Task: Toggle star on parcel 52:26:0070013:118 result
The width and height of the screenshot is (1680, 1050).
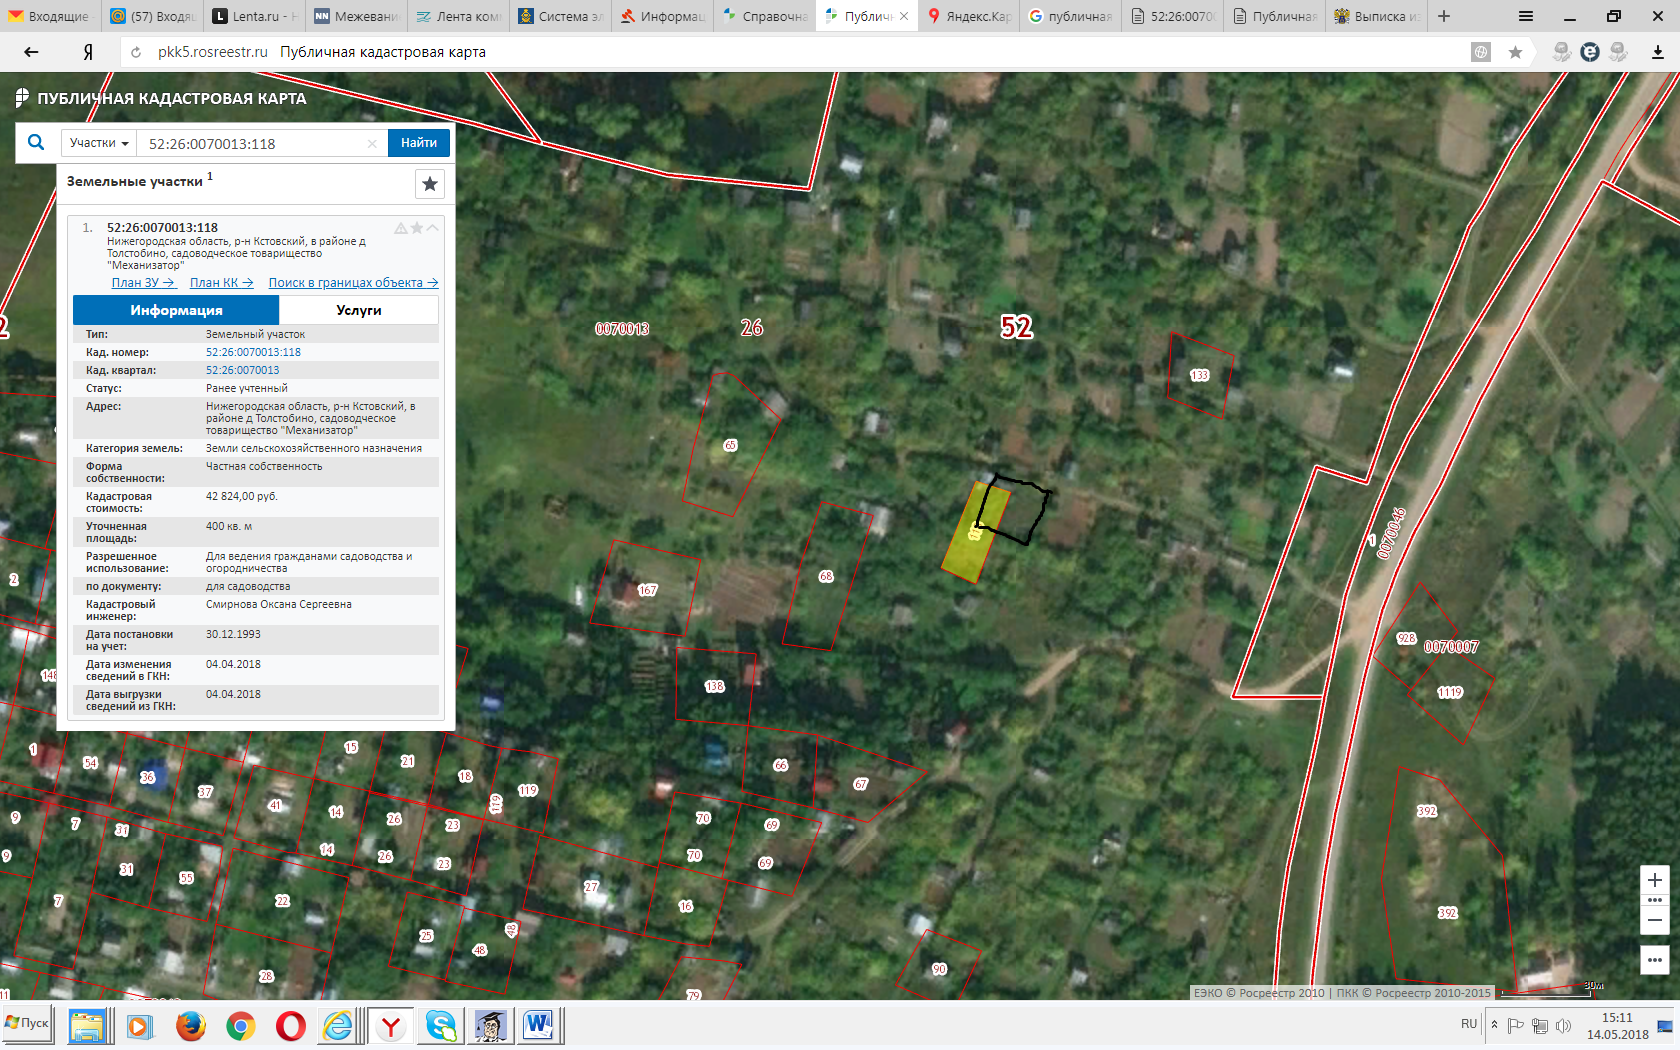Action: (417, 228)
